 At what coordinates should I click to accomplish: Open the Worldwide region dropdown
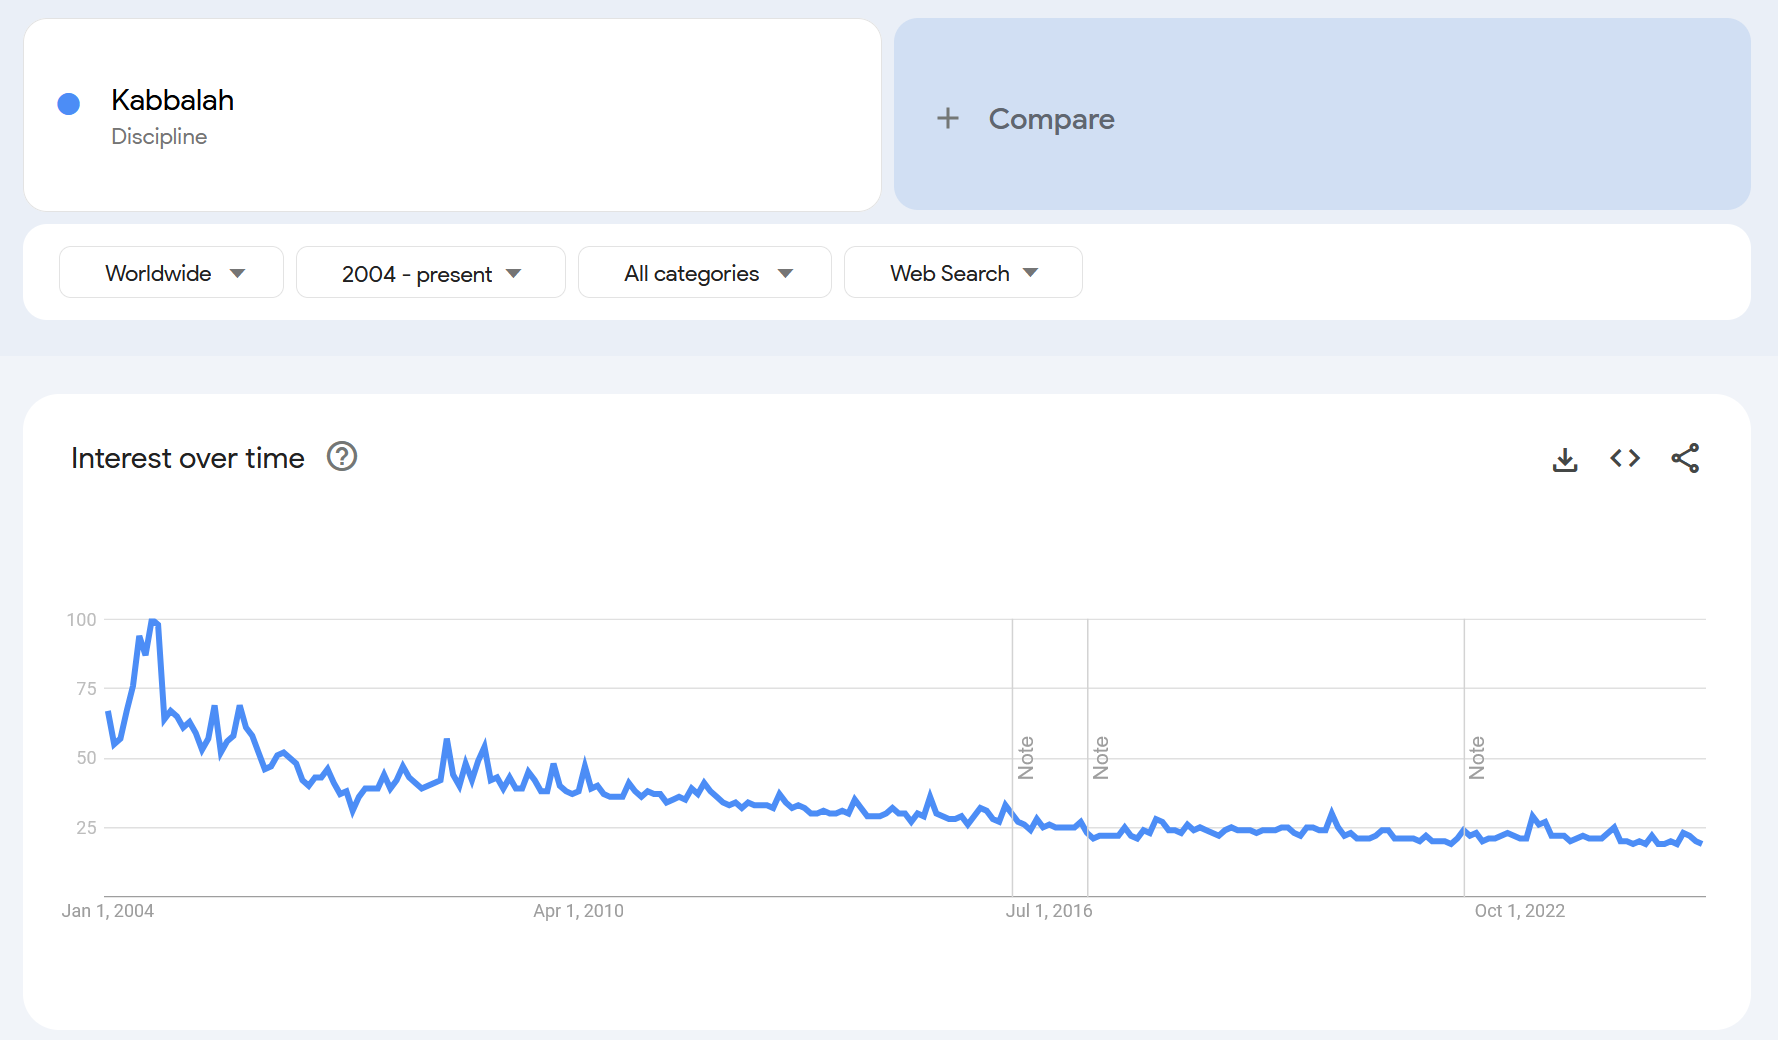point(171,273)
